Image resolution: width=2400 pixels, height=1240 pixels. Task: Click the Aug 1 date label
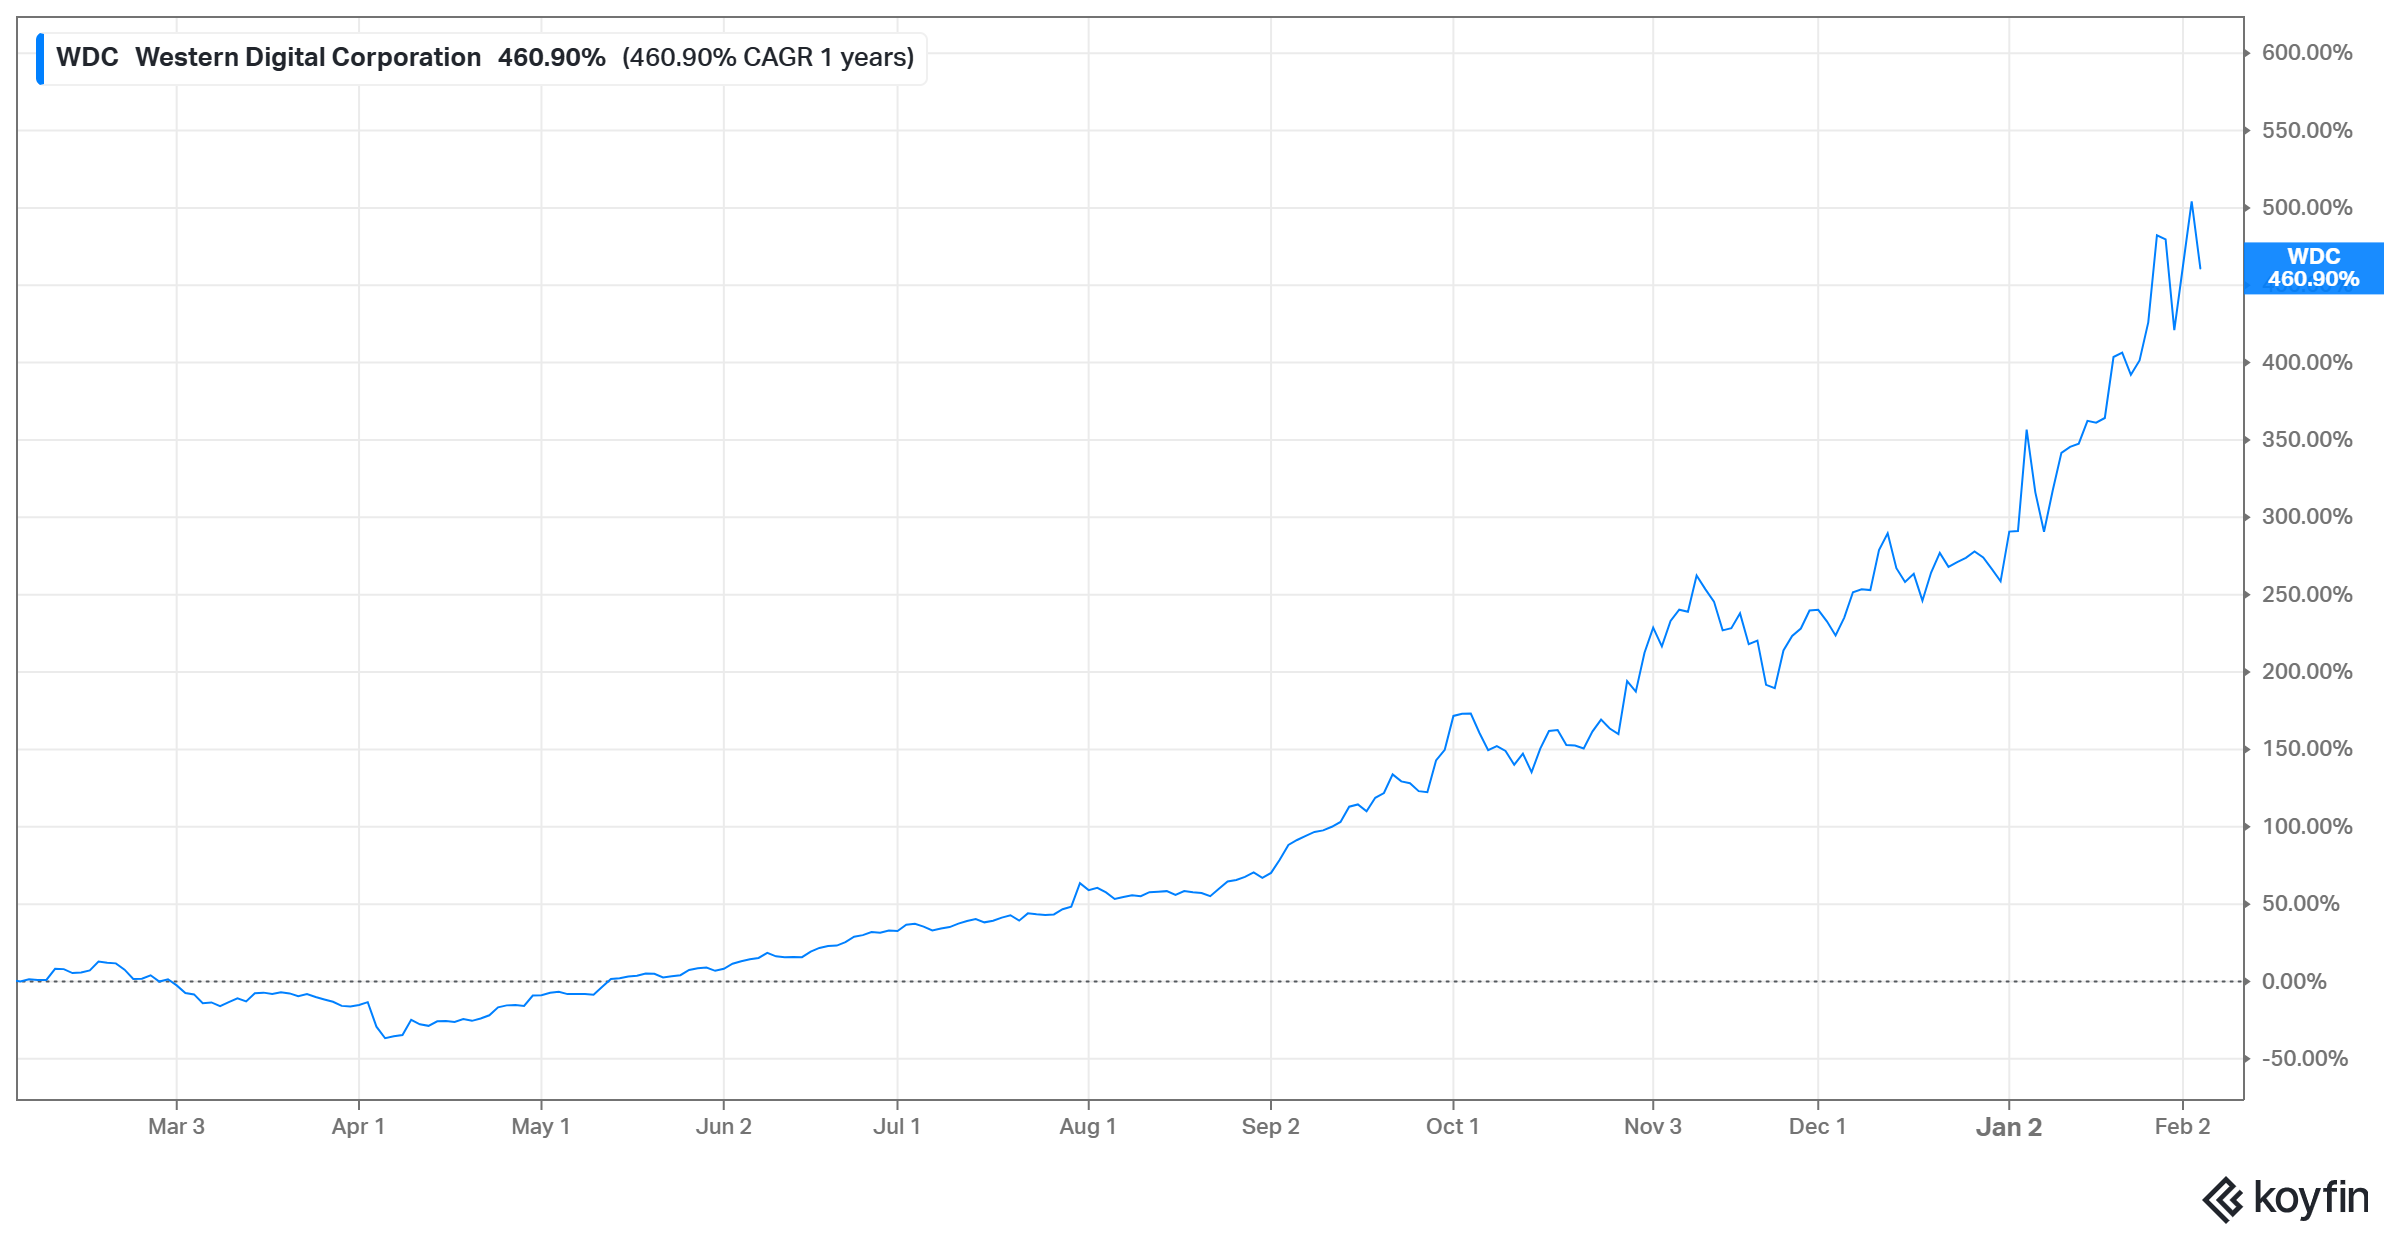point(1088,1127)
